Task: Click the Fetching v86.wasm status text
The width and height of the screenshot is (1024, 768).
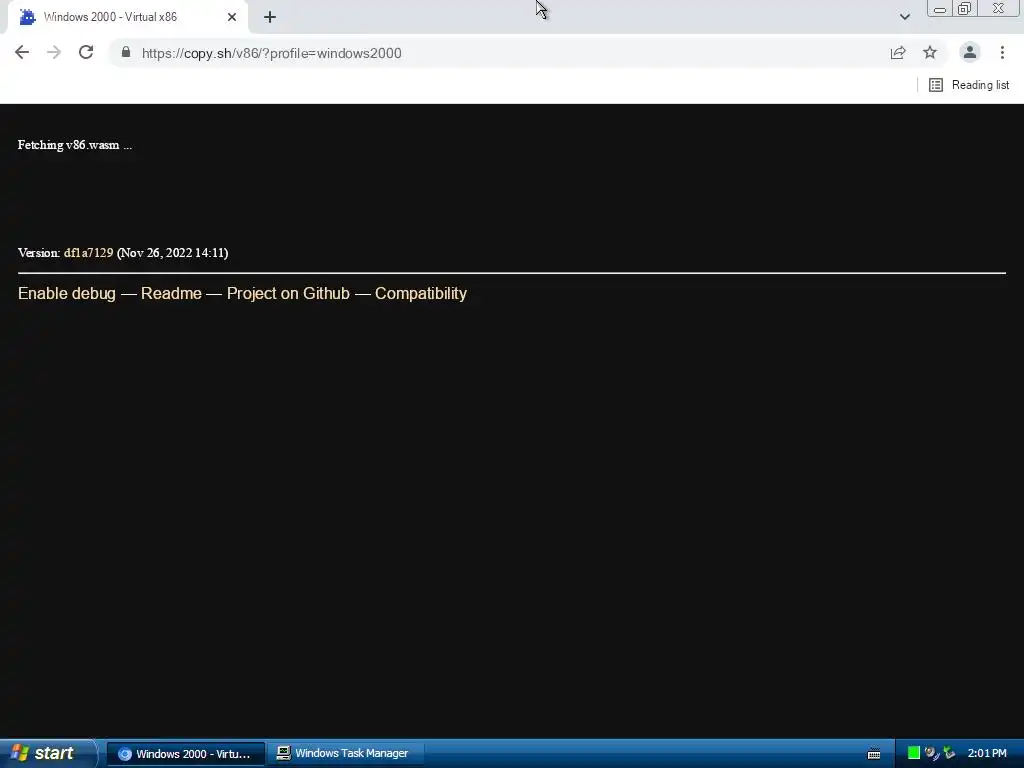Action: tap(74, 145)
